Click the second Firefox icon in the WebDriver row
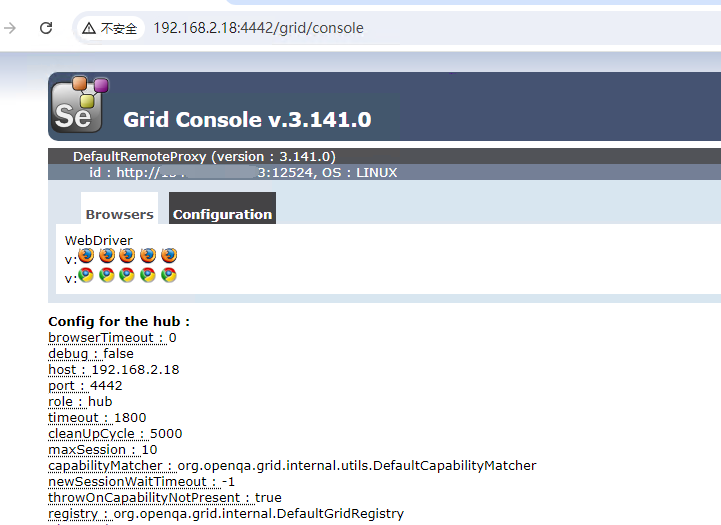This screenshot has height=525, width=721. (107, 255)
